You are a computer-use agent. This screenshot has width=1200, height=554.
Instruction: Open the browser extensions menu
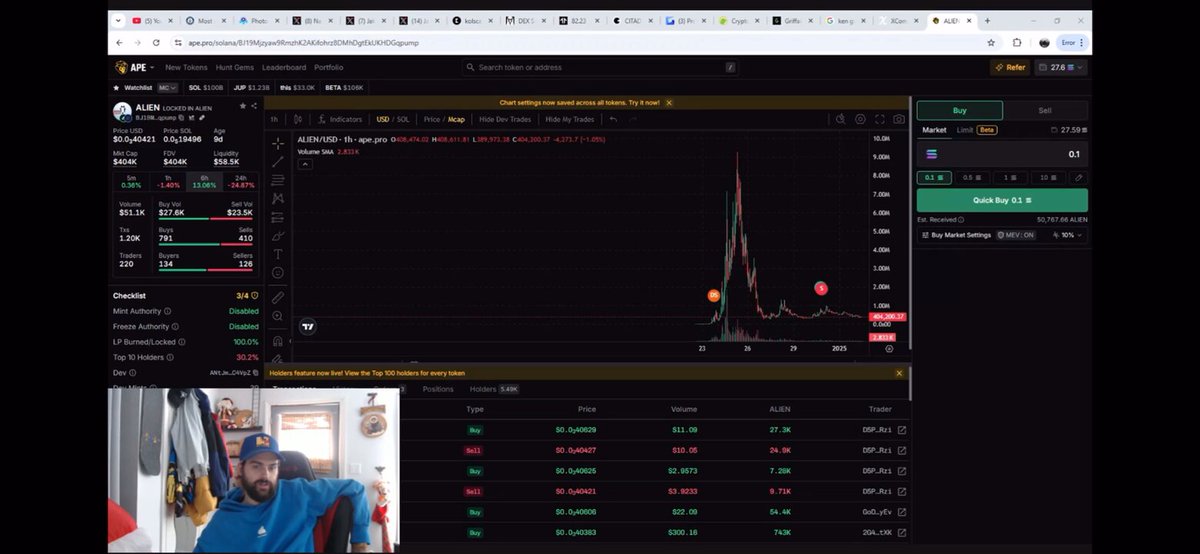1017,43
